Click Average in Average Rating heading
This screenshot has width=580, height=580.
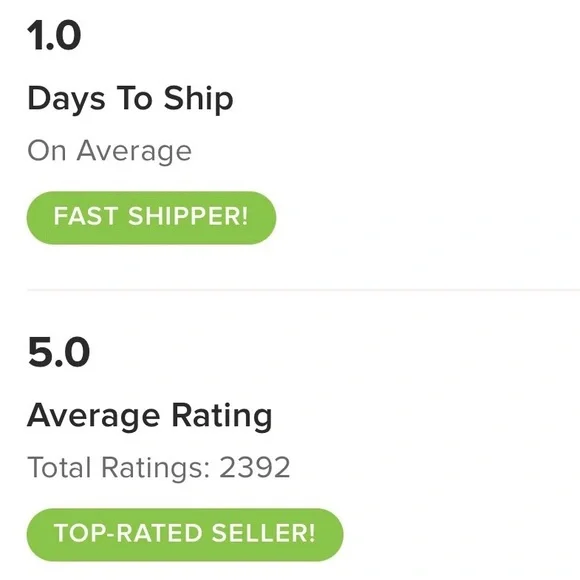coord(94,417)
